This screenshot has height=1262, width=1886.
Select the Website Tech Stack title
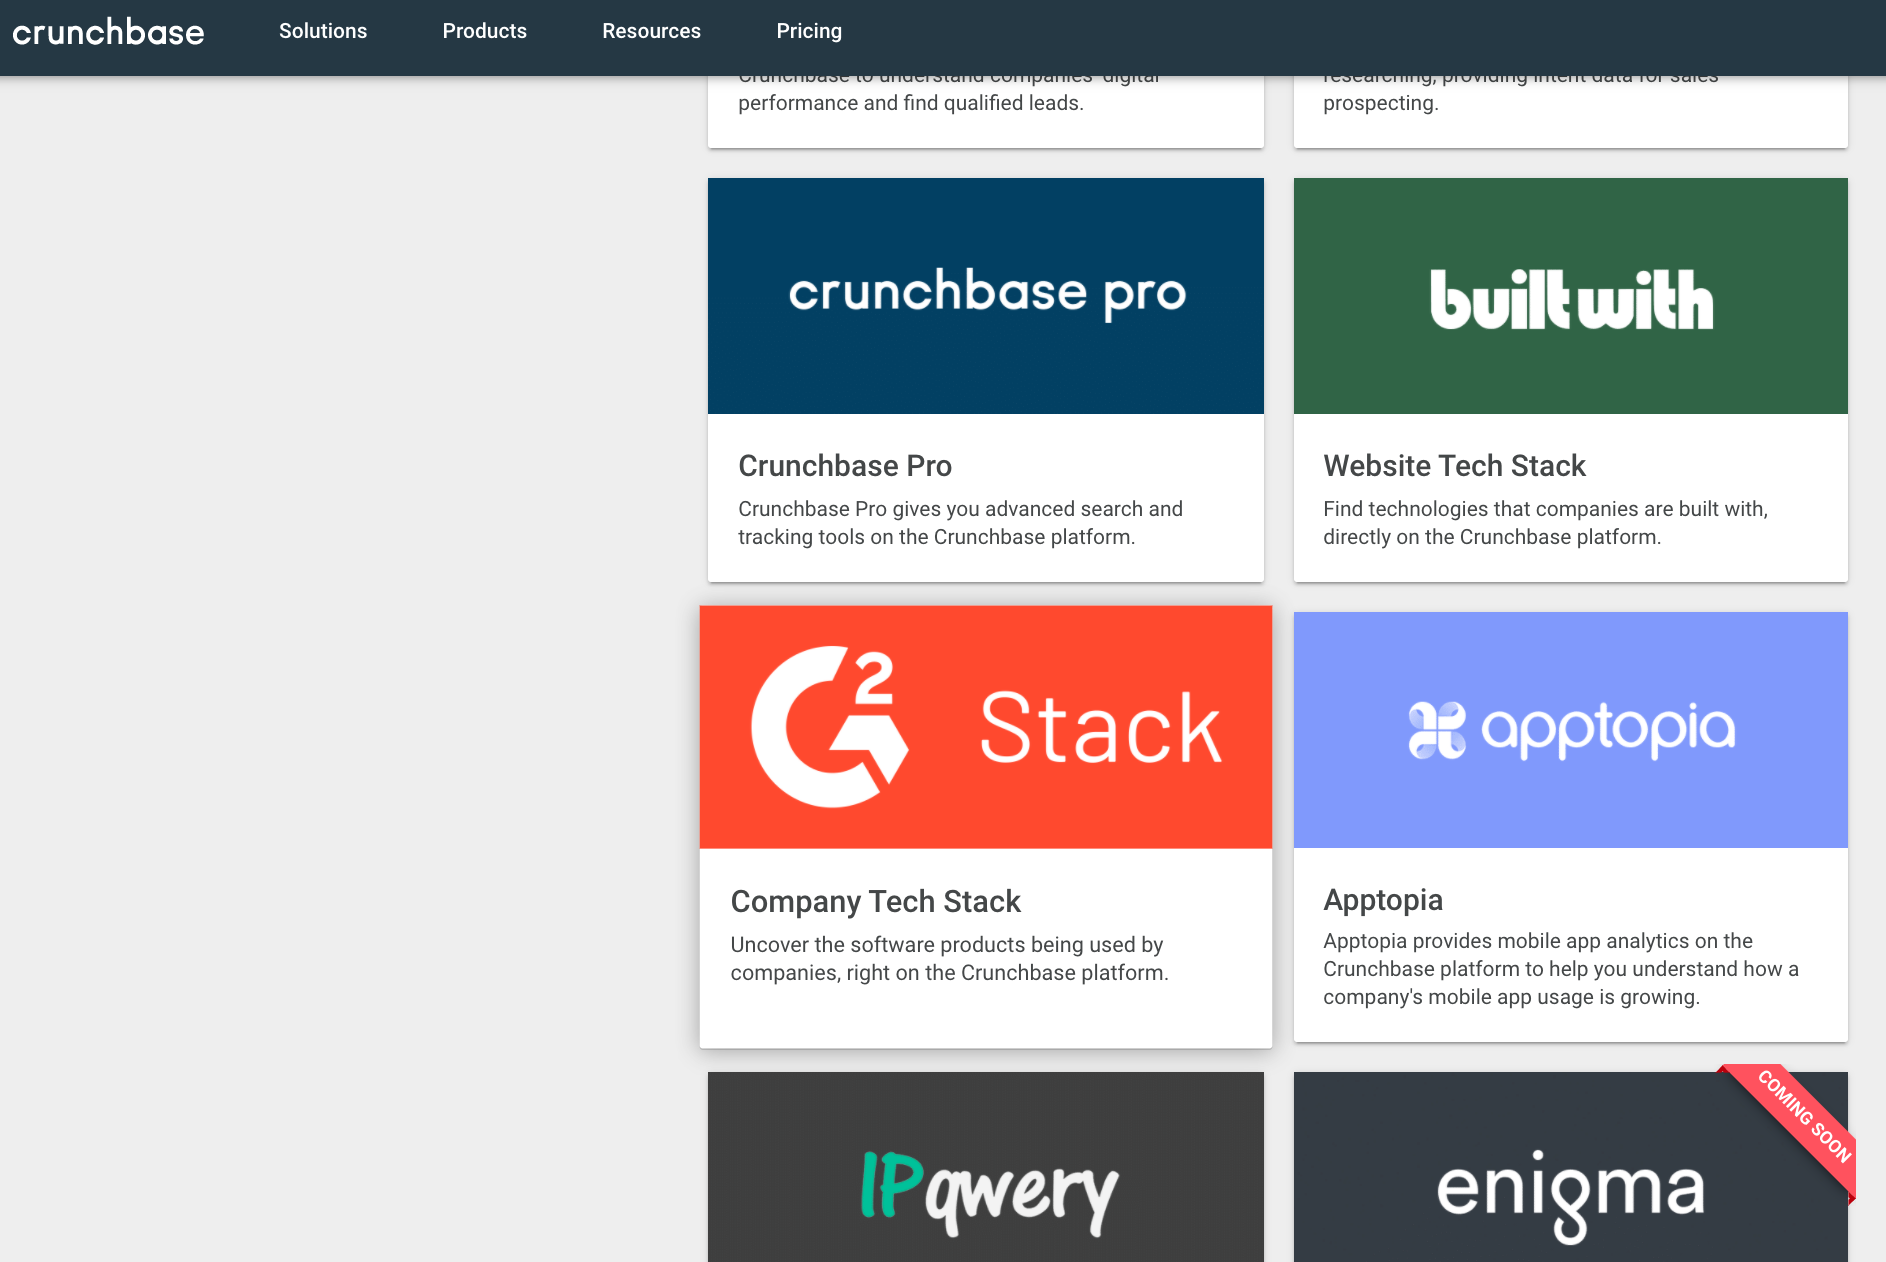pos(1455,466)
